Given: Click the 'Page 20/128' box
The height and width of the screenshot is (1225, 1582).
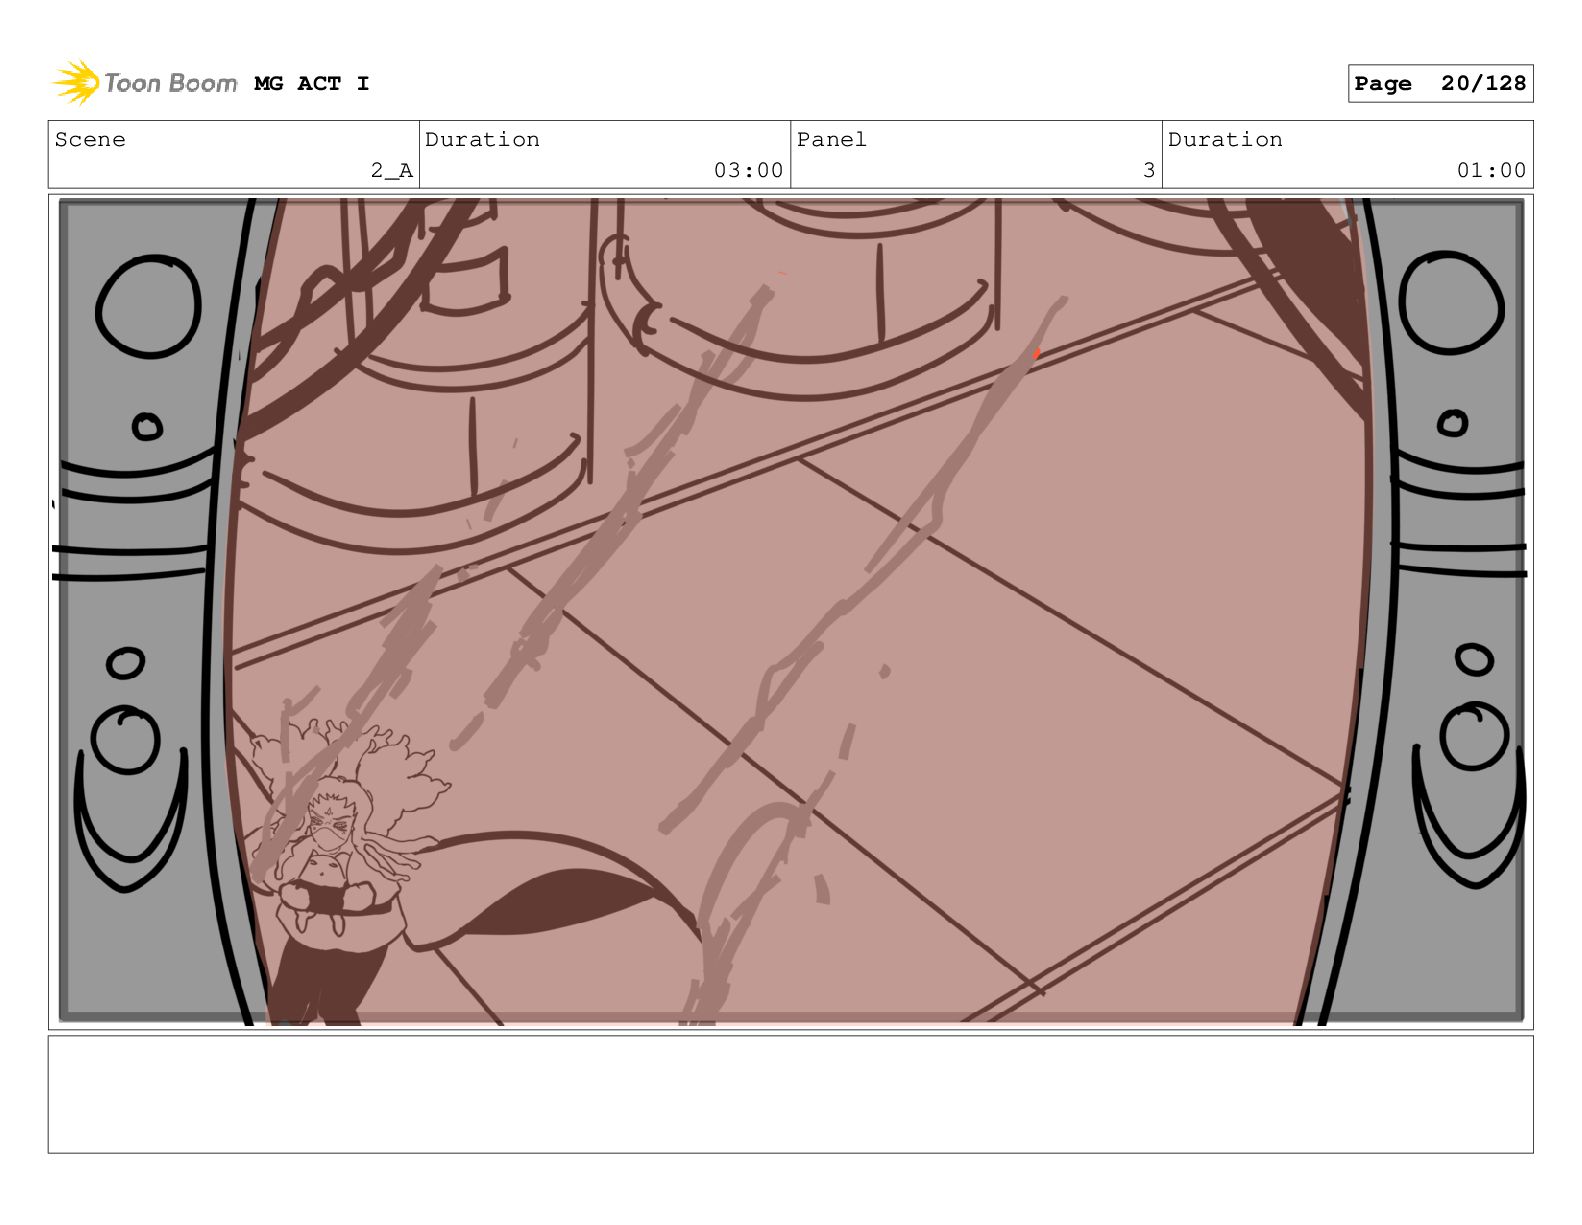Looking at the screenshot, I should [x=1440, y=84].
